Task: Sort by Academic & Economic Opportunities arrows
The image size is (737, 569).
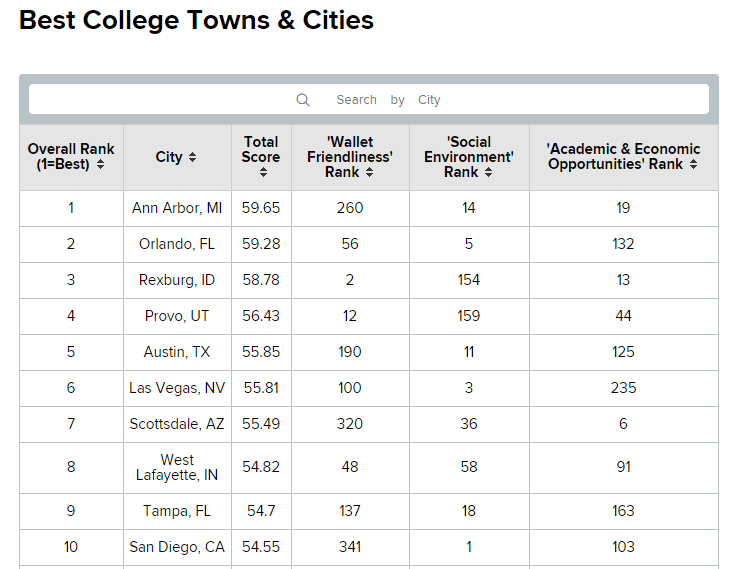Action: pyautogui.click(x=693, y=165)
